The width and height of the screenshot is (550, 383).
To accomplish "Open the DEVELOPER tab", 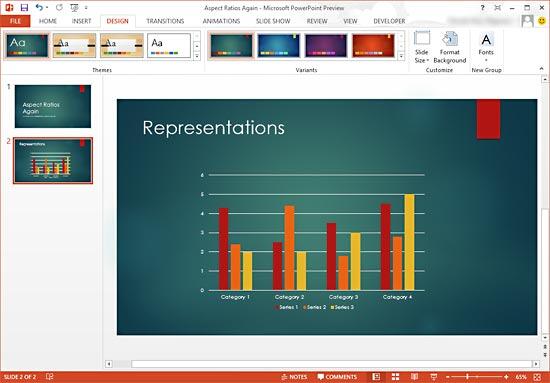I will pos(389,21).
